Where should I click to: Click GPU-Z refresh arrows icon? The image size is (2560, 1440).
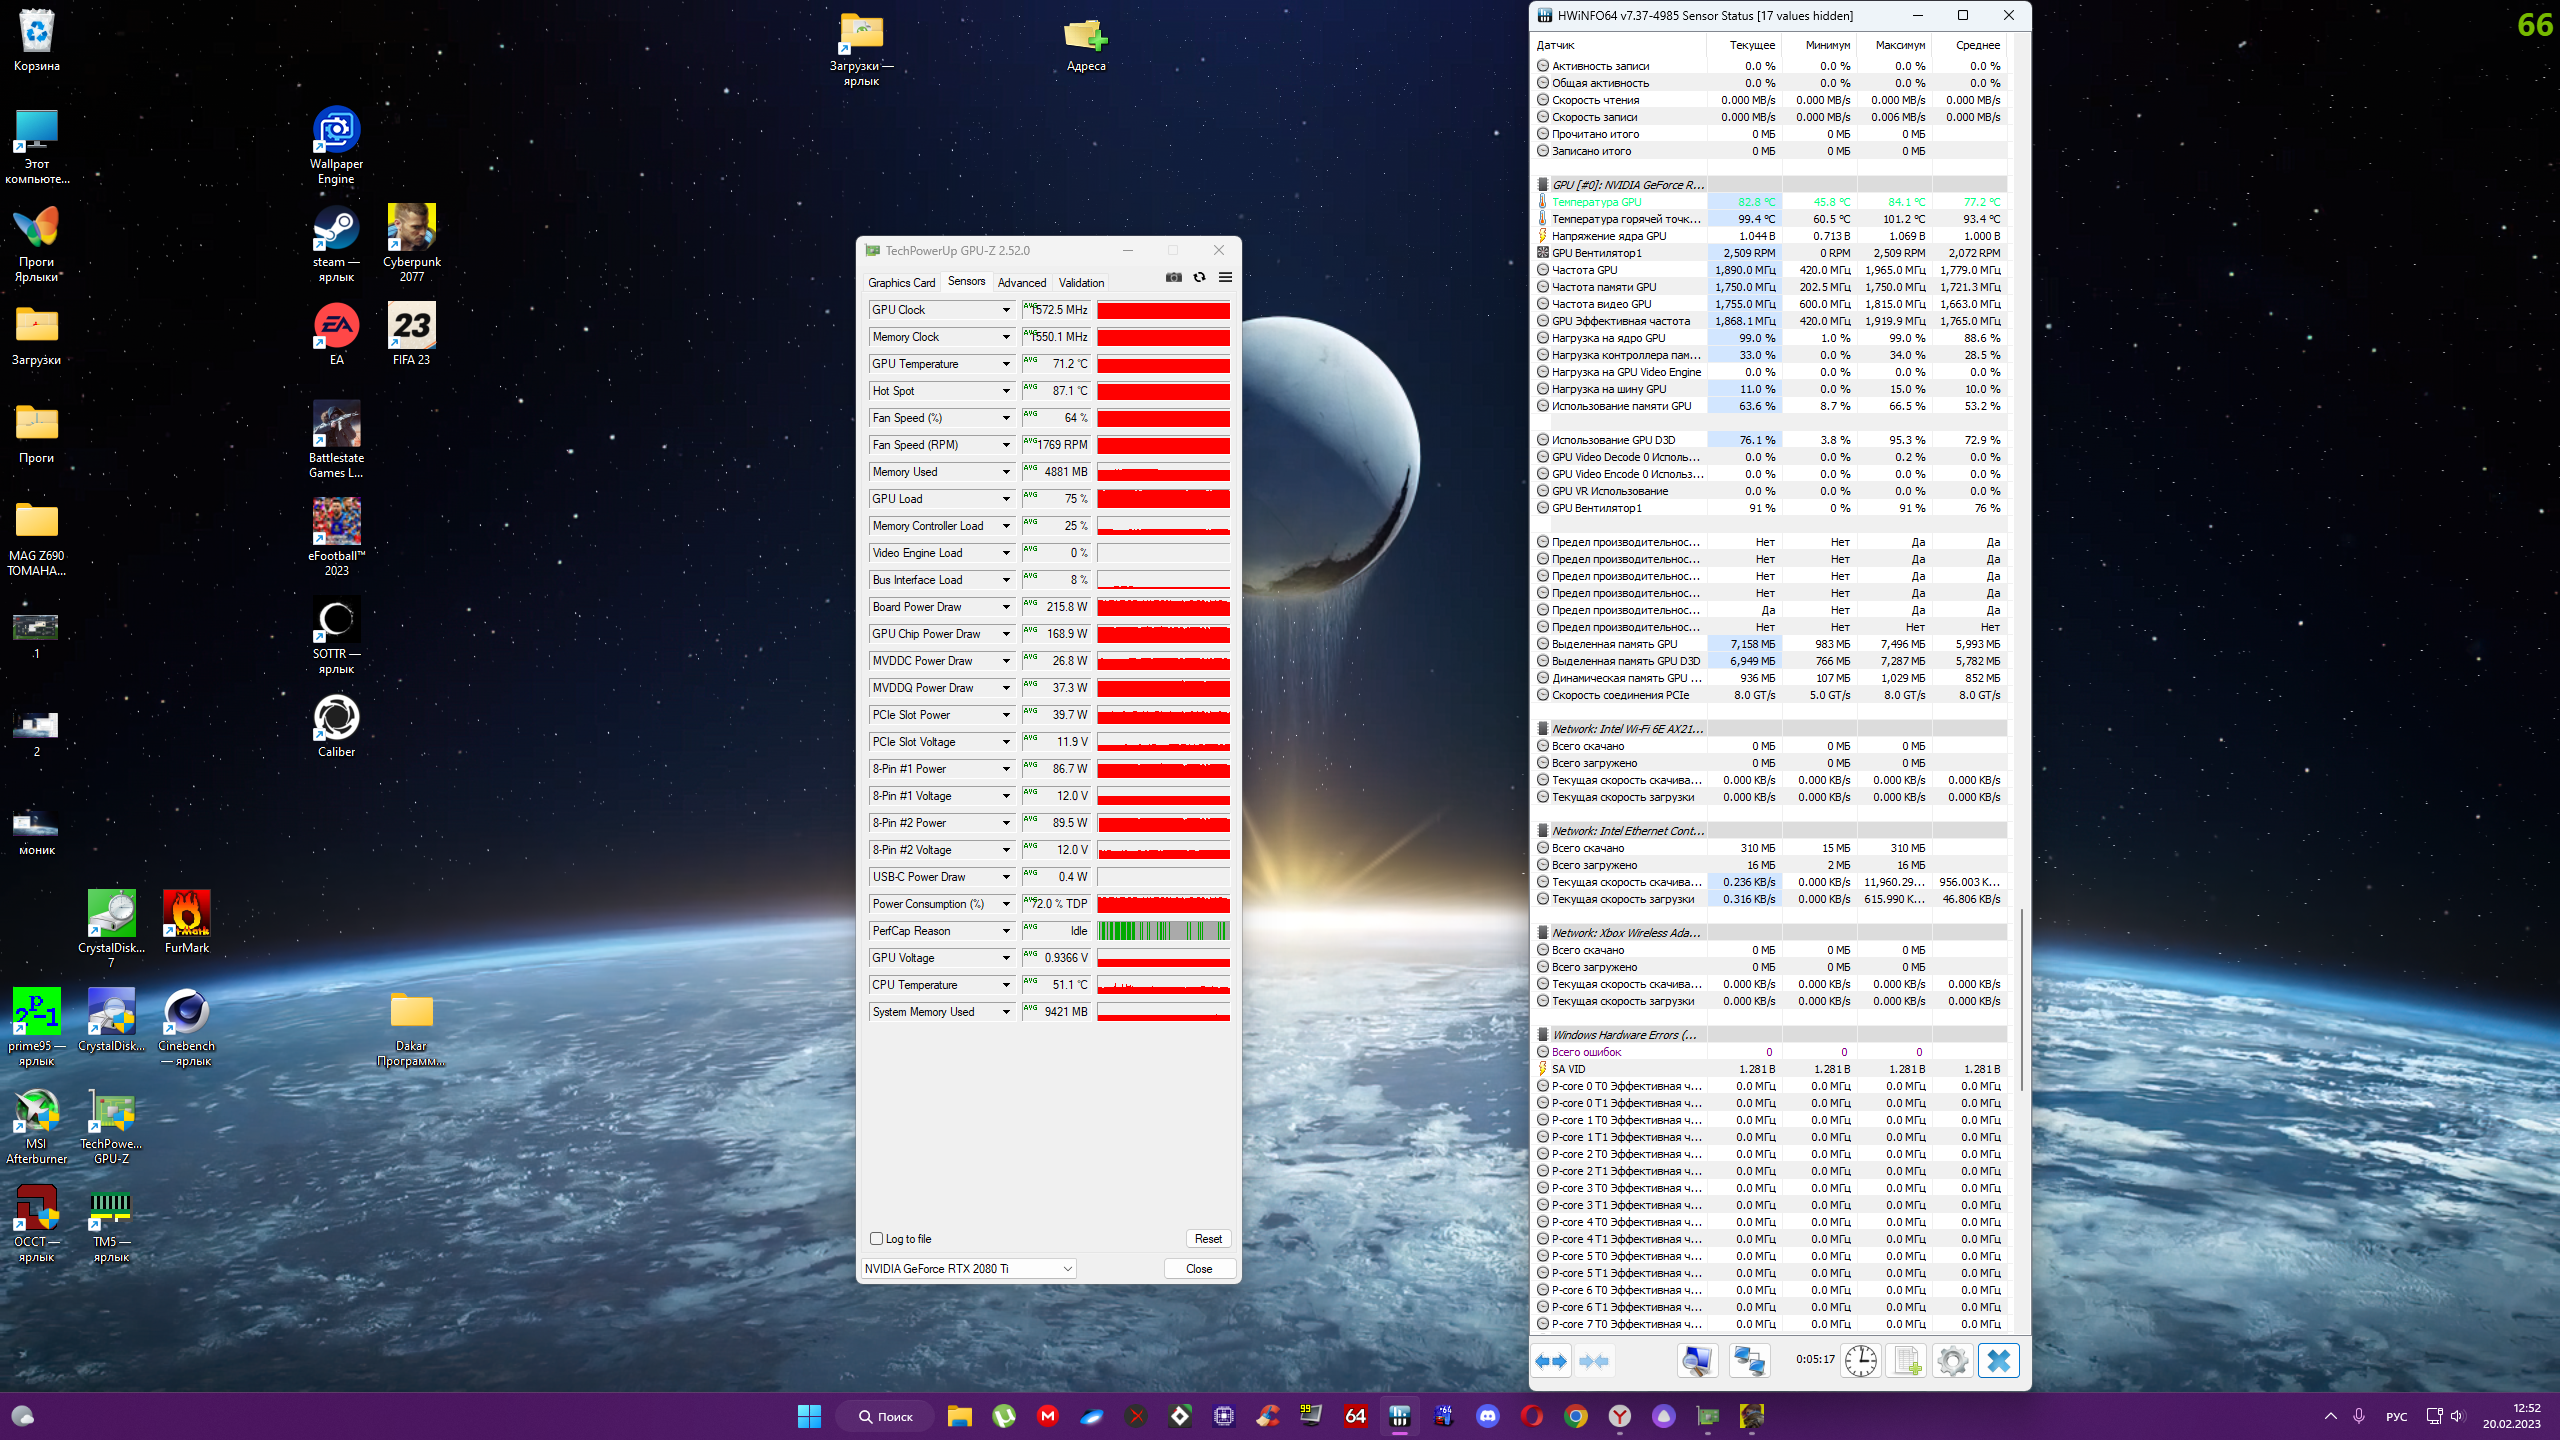click(1199, 278)
